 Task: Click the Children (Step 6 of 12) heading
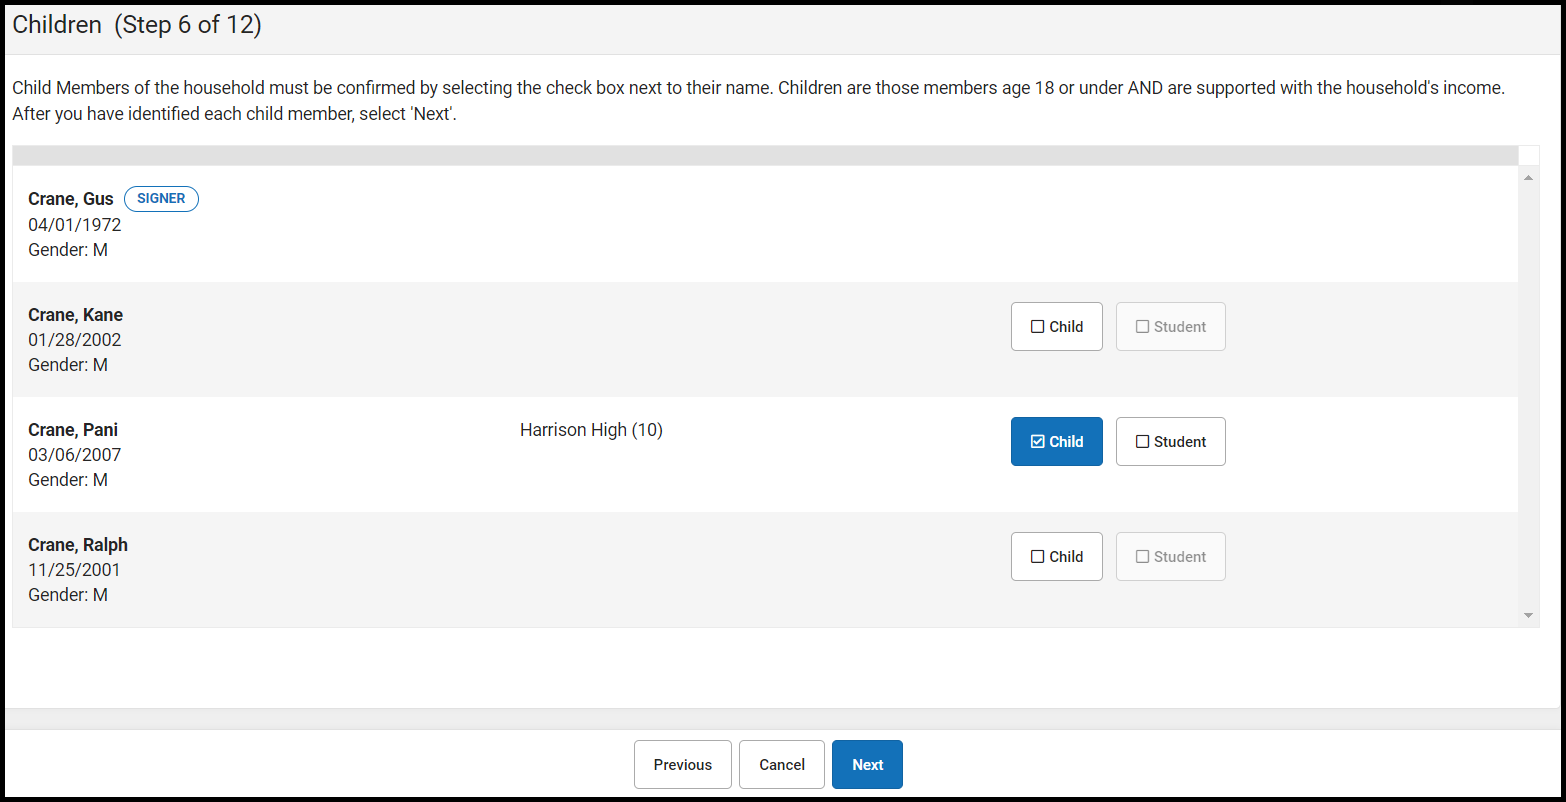(x=137, y=25)
